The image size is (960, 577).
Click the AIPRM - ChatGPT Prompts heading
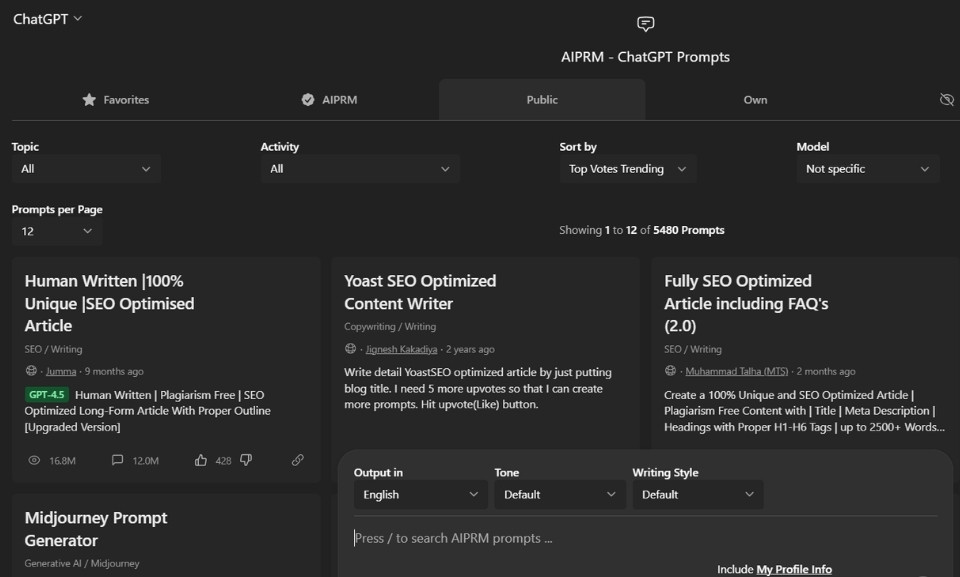pyautogui.click(x=645, y=57)
